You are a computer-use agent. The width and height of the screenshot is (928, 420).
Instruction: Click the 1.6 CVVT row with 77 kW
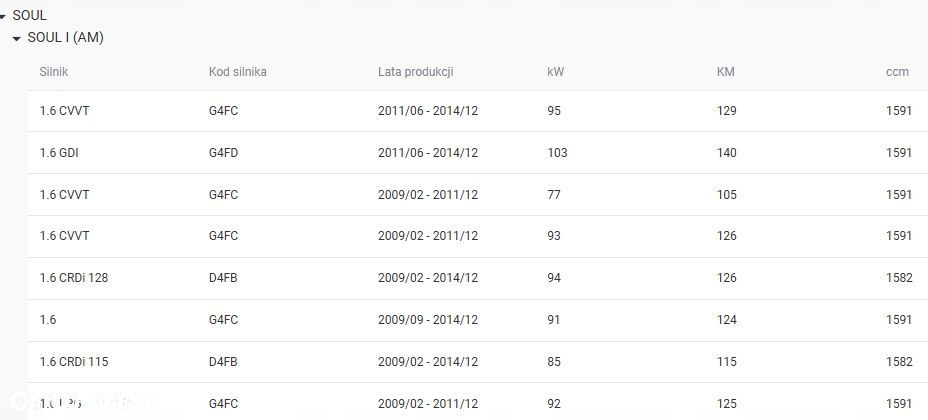point(64,195)
